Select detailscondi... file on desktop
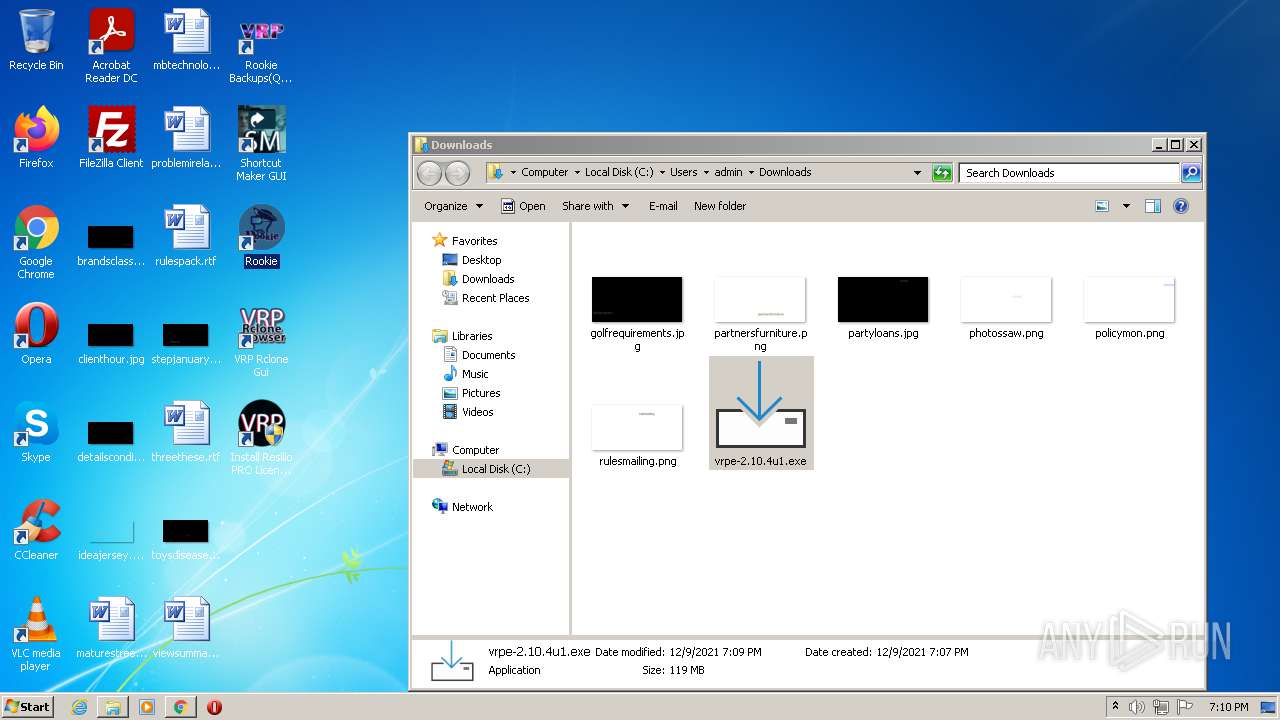Image resolution: width=1280 pixels, height=720 pixels. (x=111, y=441)
